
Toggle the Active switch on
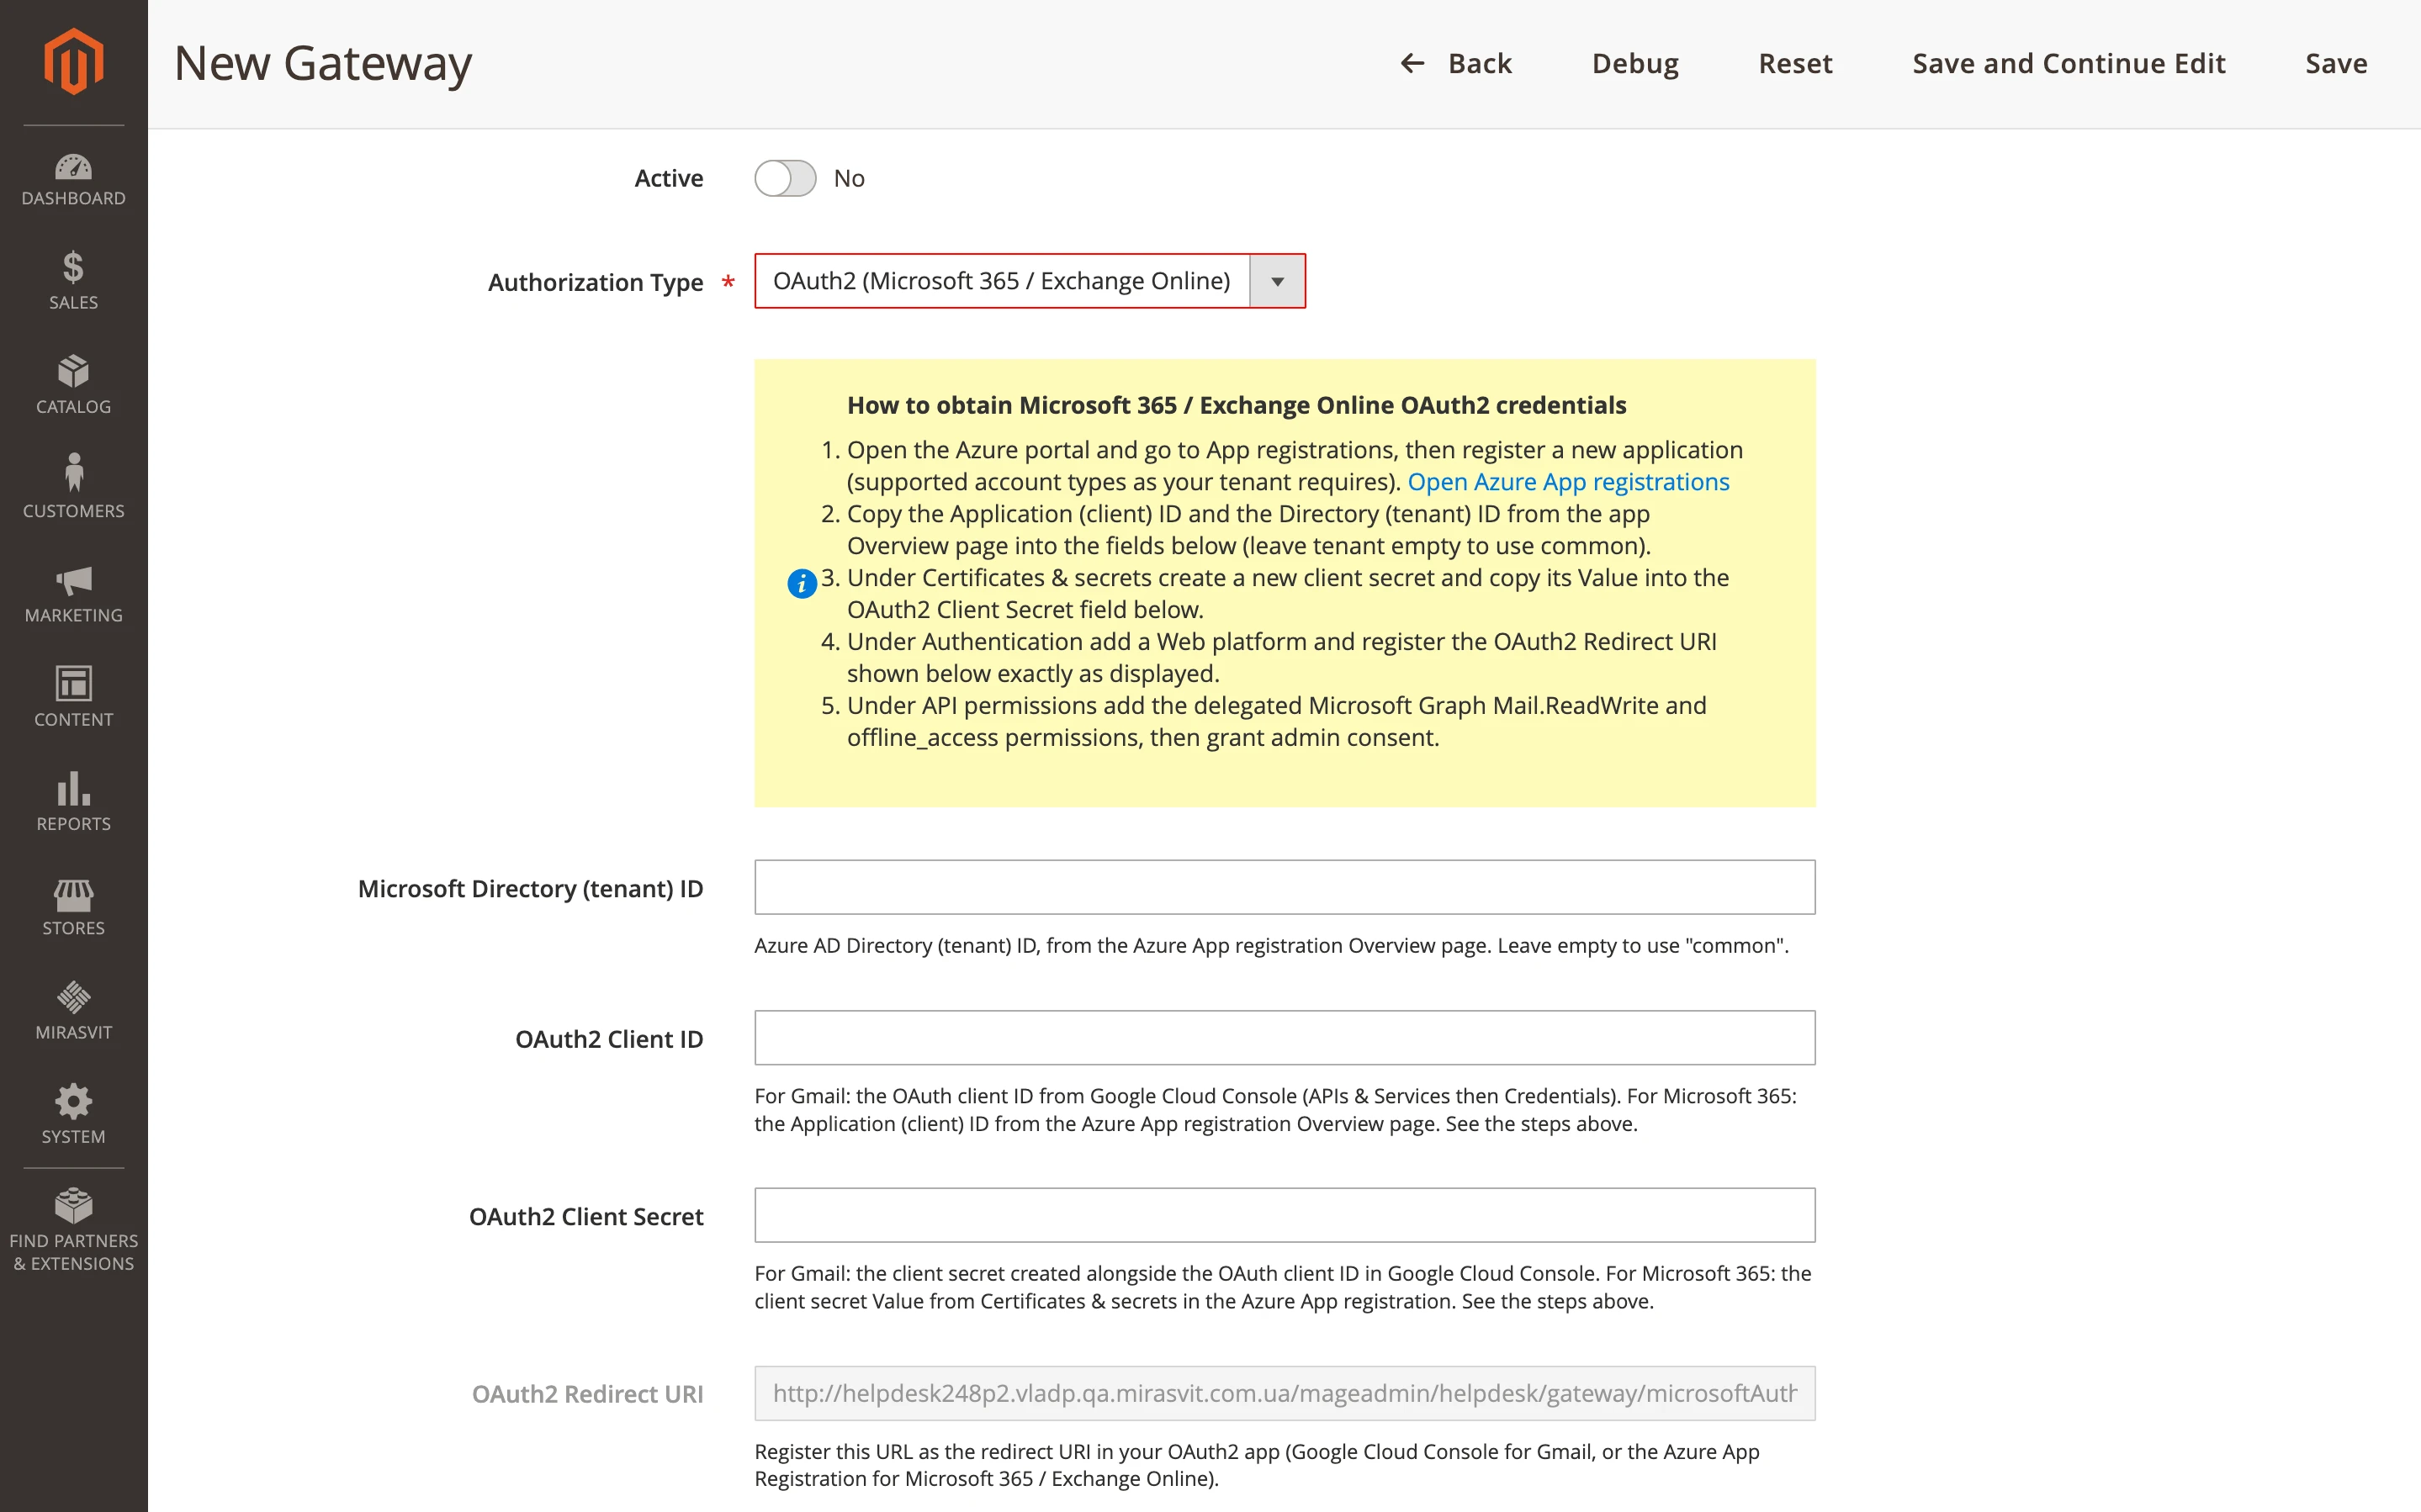(x=785, y=178)
